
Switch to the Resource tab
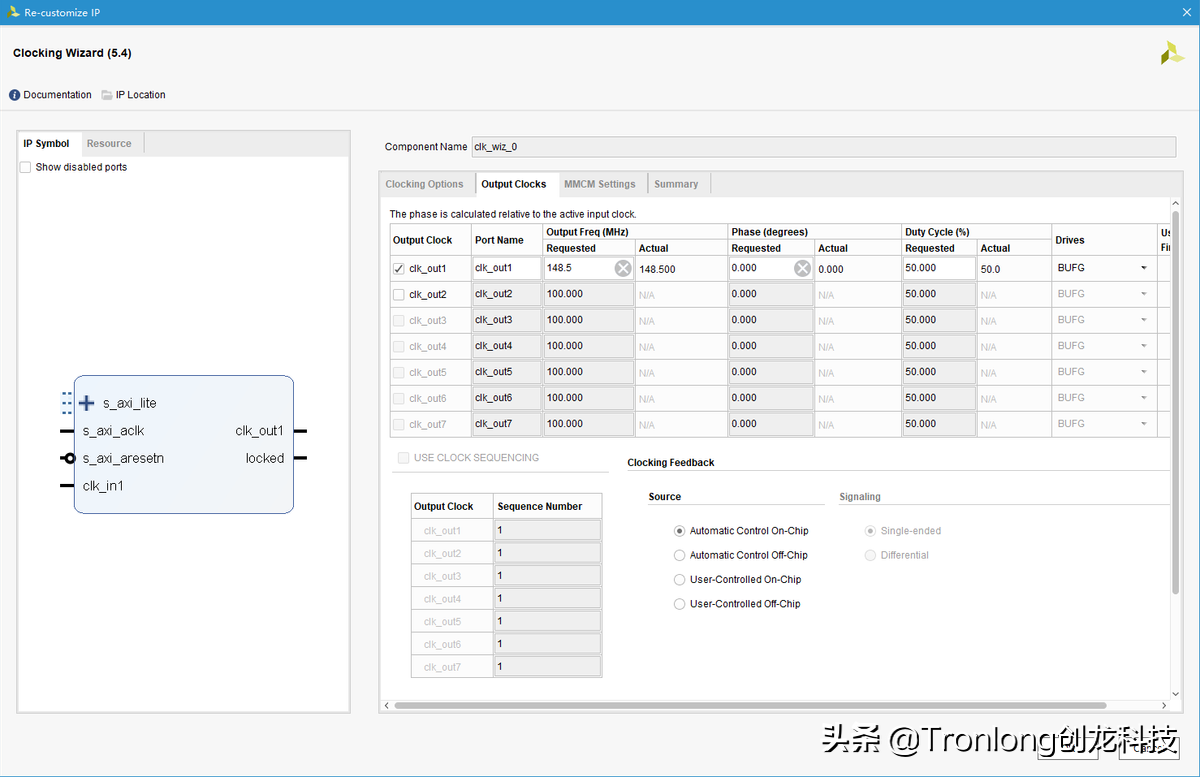point(109,143)
